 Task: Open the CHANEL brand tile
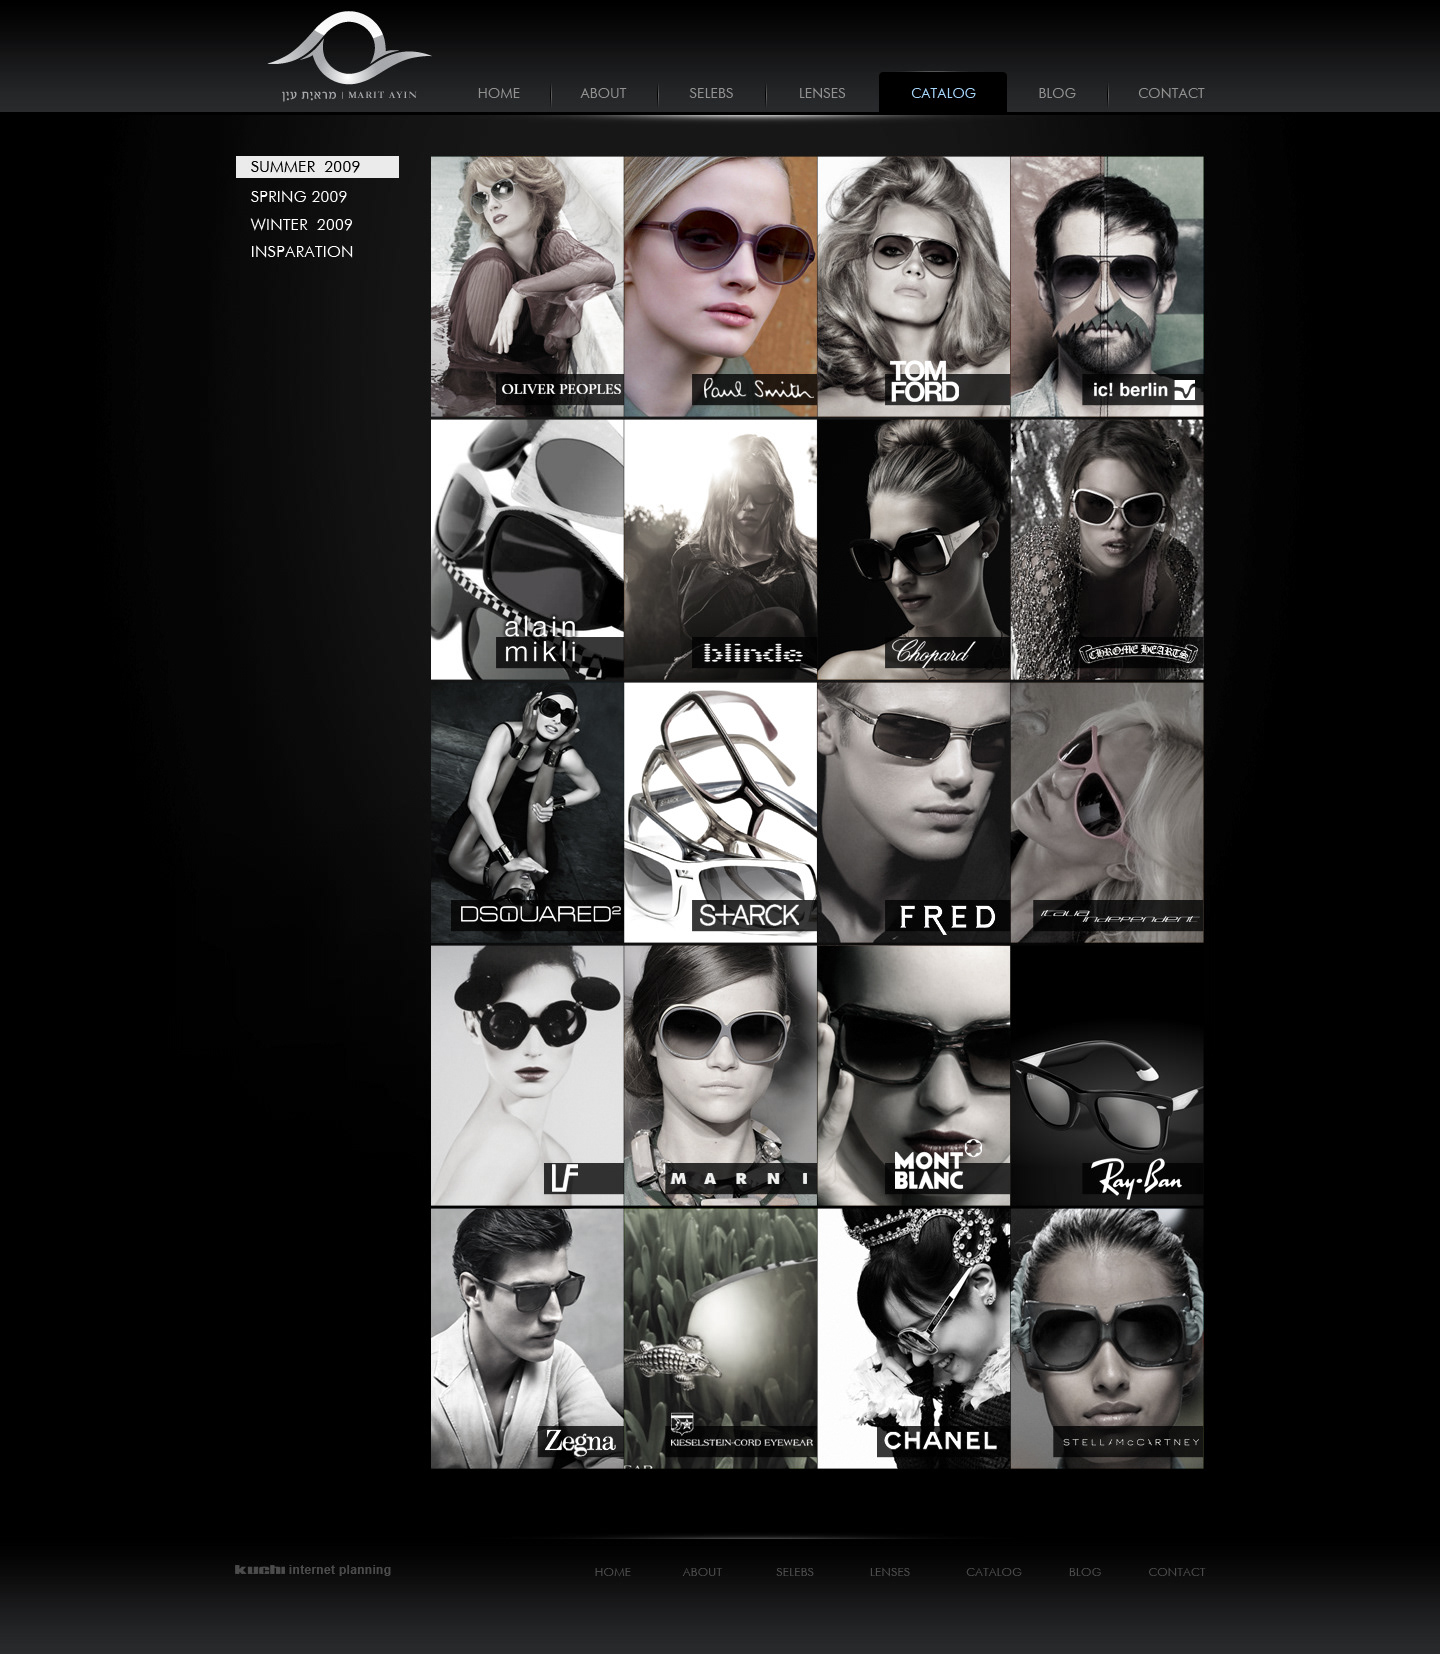point(914,1338)
